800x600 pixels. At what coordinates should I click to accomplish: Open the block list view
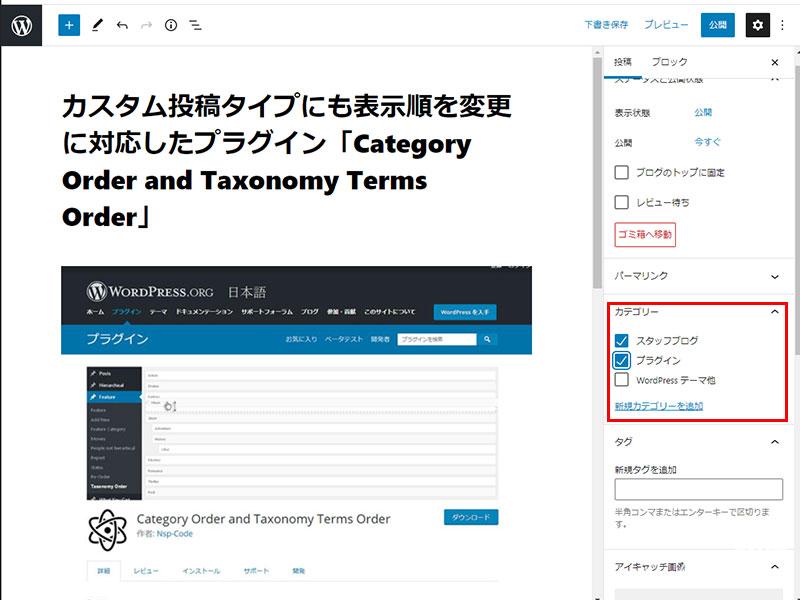(196, 25)
